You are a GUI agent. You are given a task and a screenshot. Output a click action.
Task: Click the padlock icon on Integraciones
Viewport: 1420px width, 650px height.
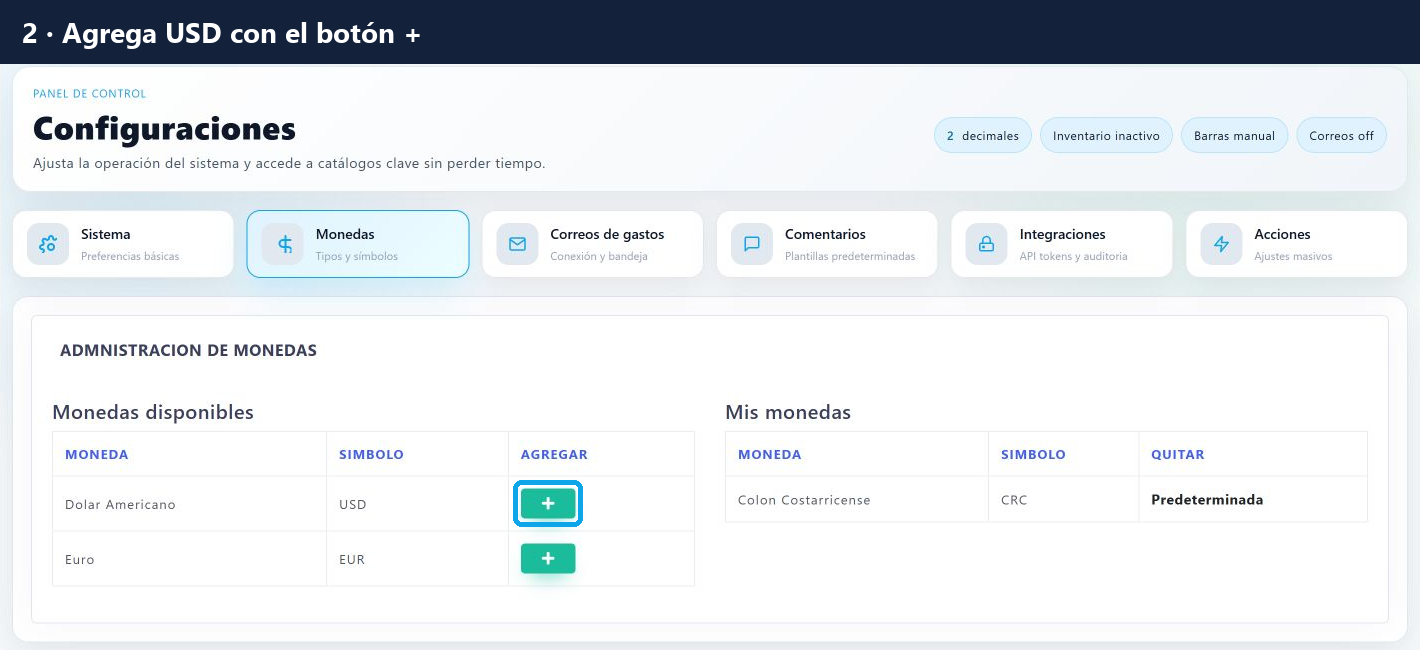(x=986, y=244)
